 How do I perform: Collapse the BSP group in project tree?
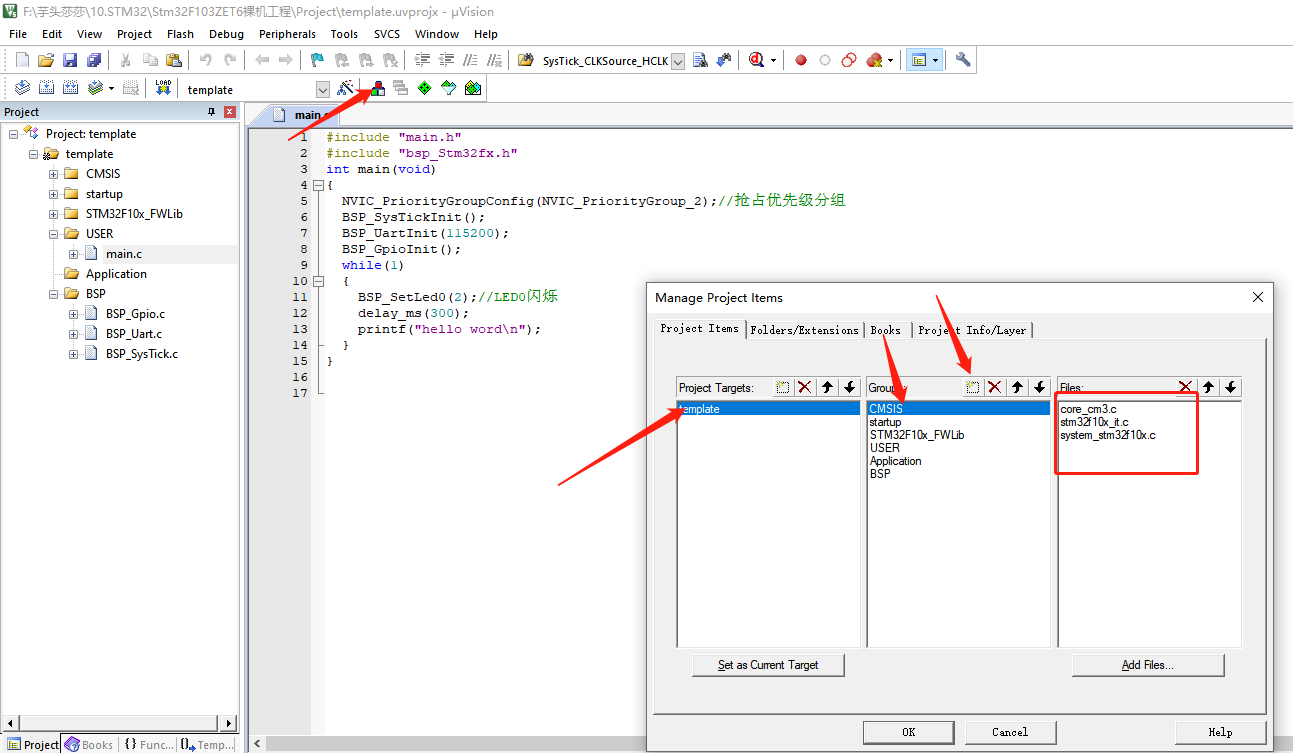coord(54,294)
